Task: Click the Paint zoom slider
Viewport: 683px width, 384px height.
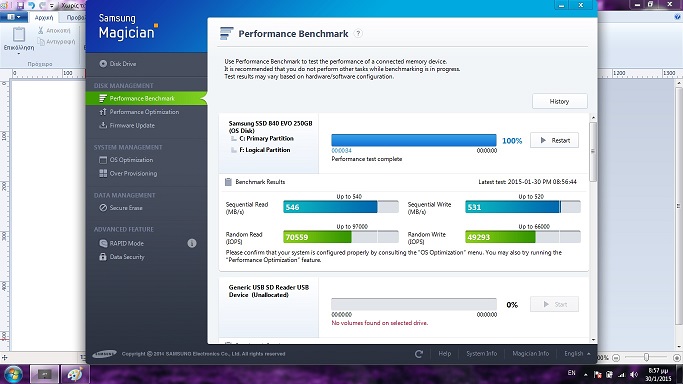Action: [646, 357]
